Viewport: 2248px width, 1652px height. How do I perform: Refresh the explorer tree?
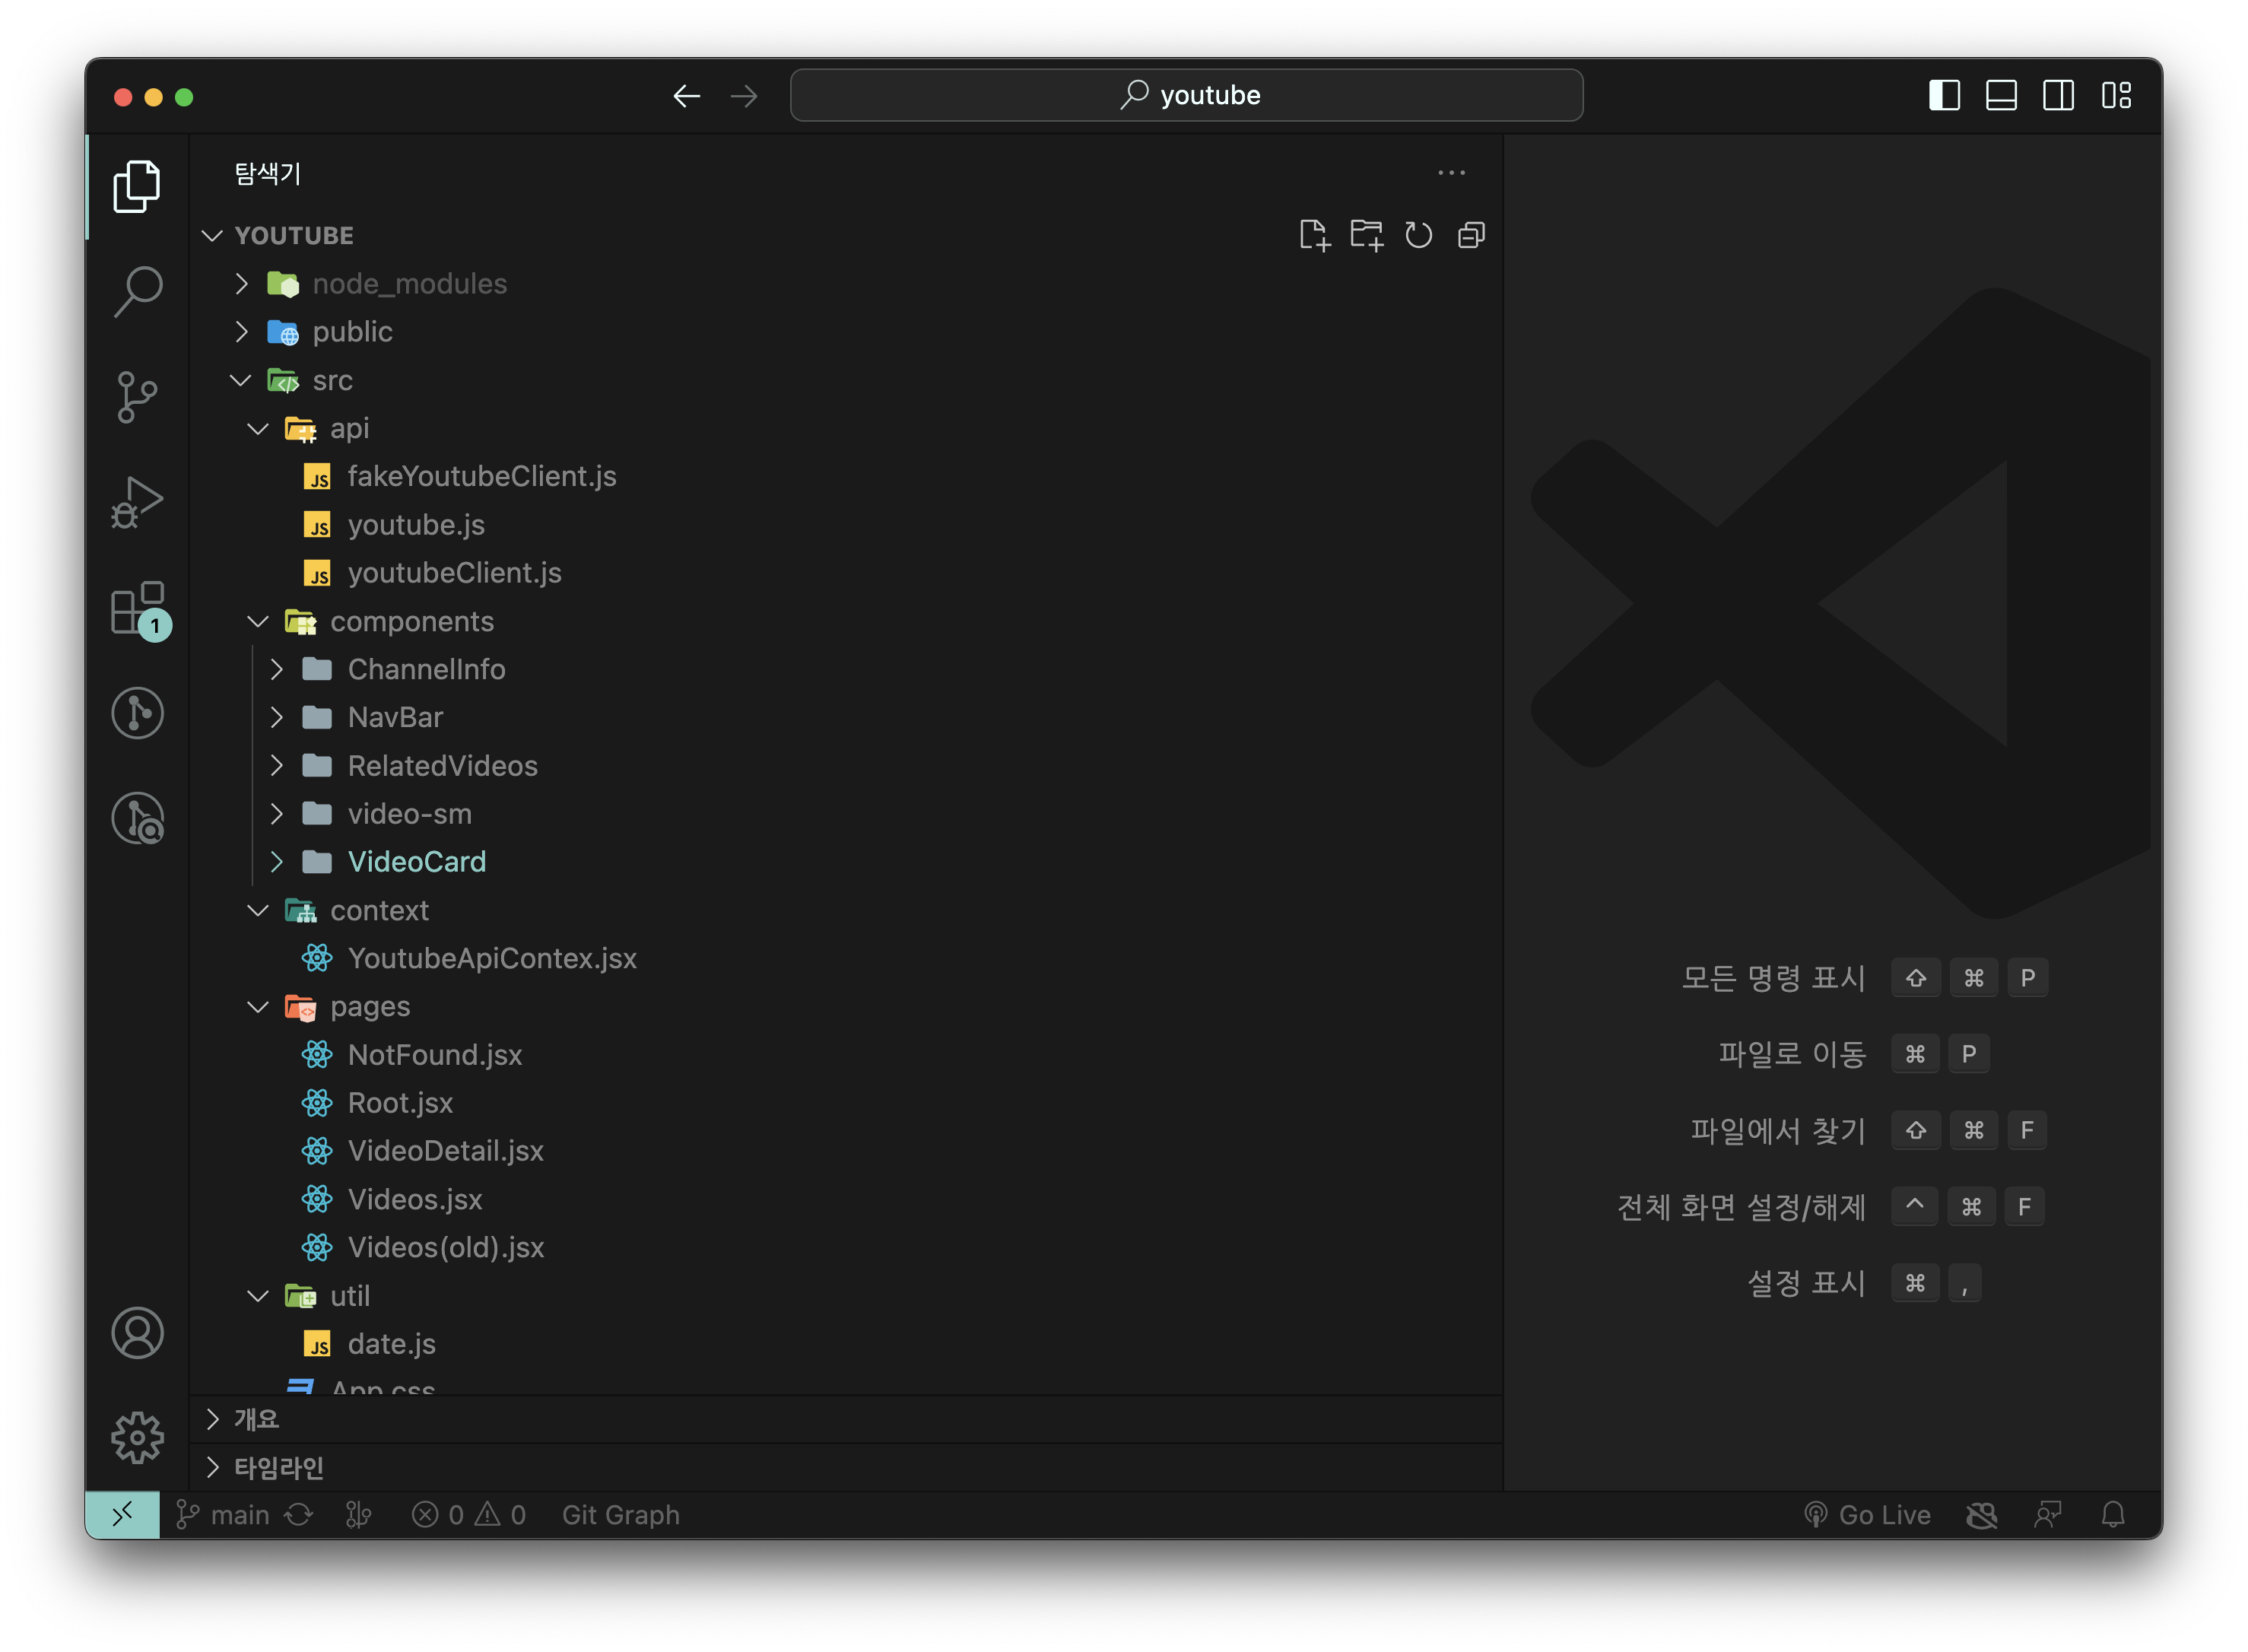click(x=1418, y=235)
